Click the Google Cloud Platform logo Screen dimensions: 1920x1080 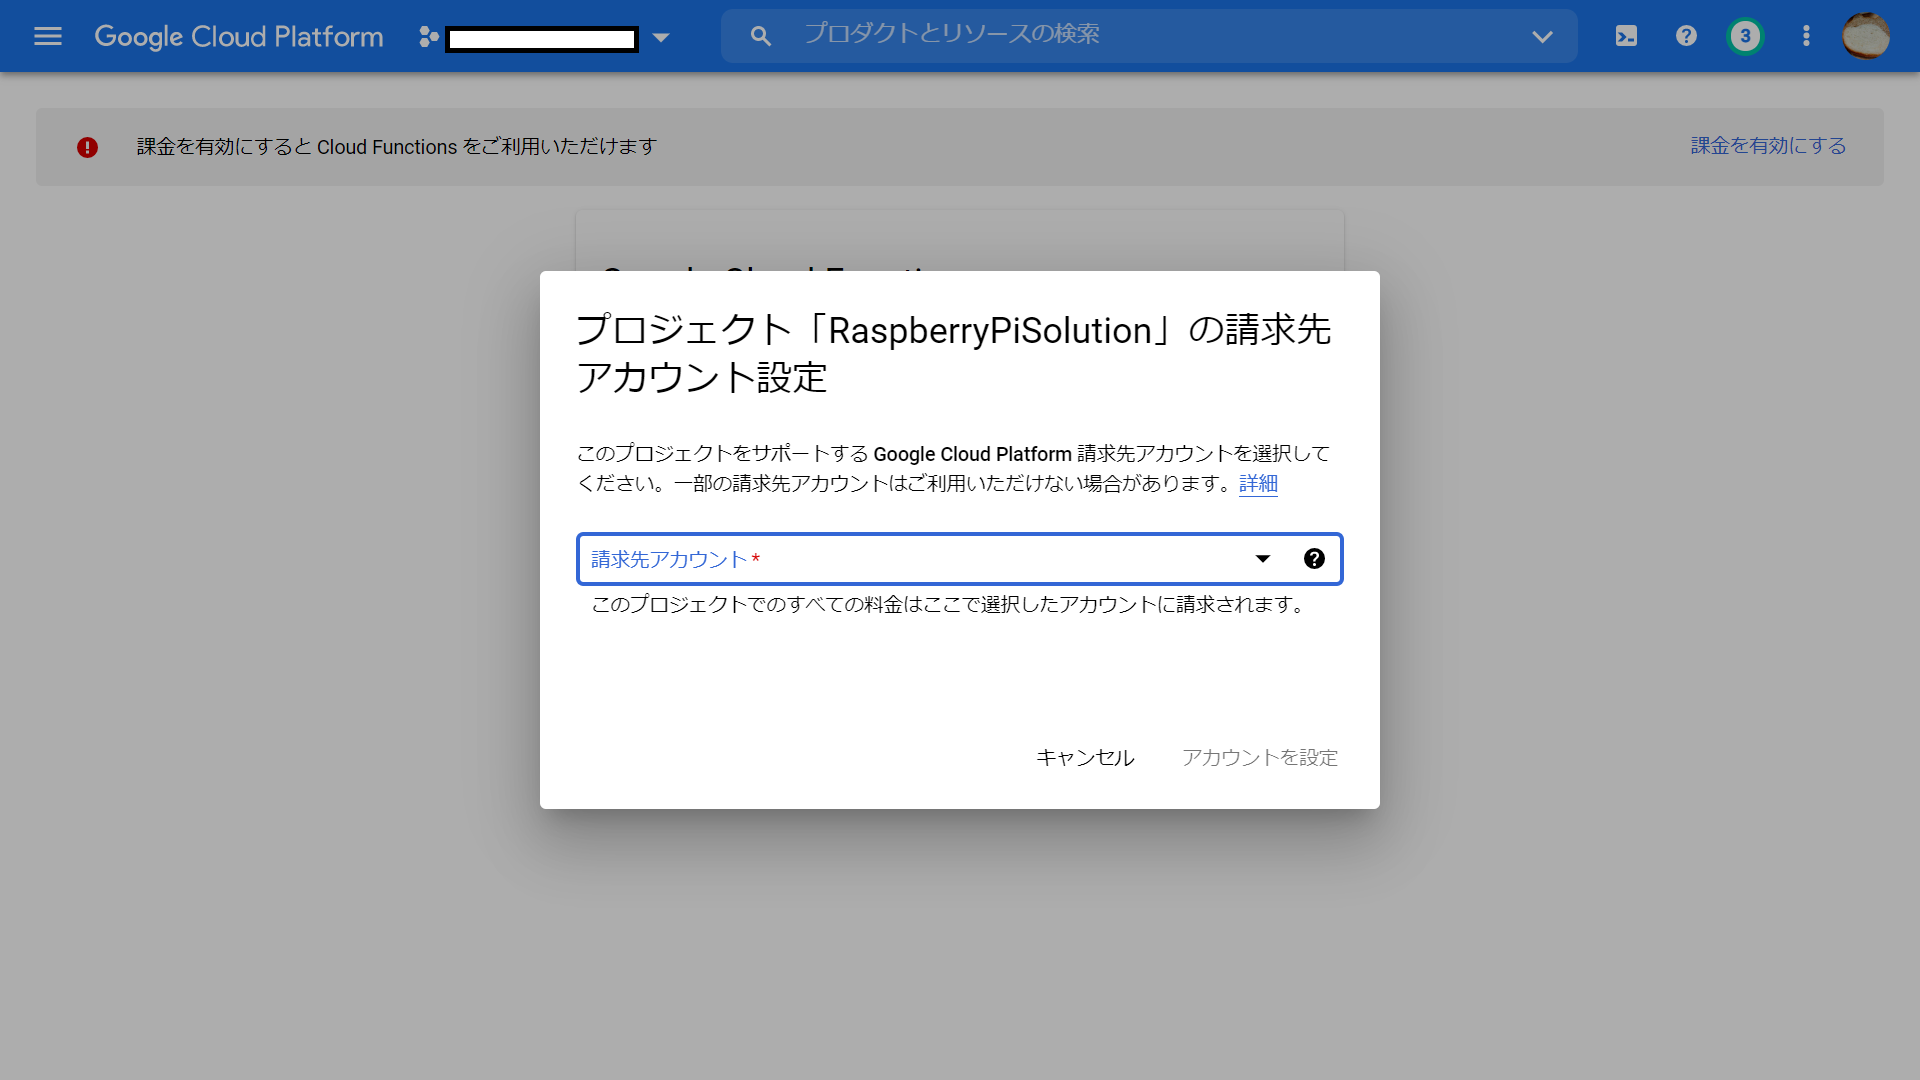[238, 36]
